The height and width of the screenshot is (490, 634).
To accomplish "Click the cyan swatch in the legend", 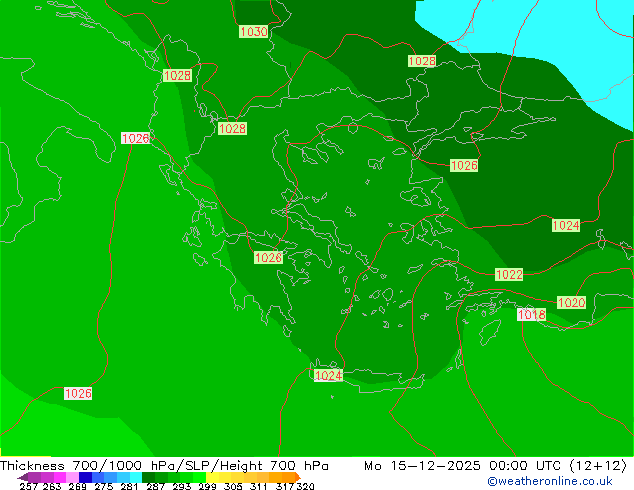I will 136,477.
